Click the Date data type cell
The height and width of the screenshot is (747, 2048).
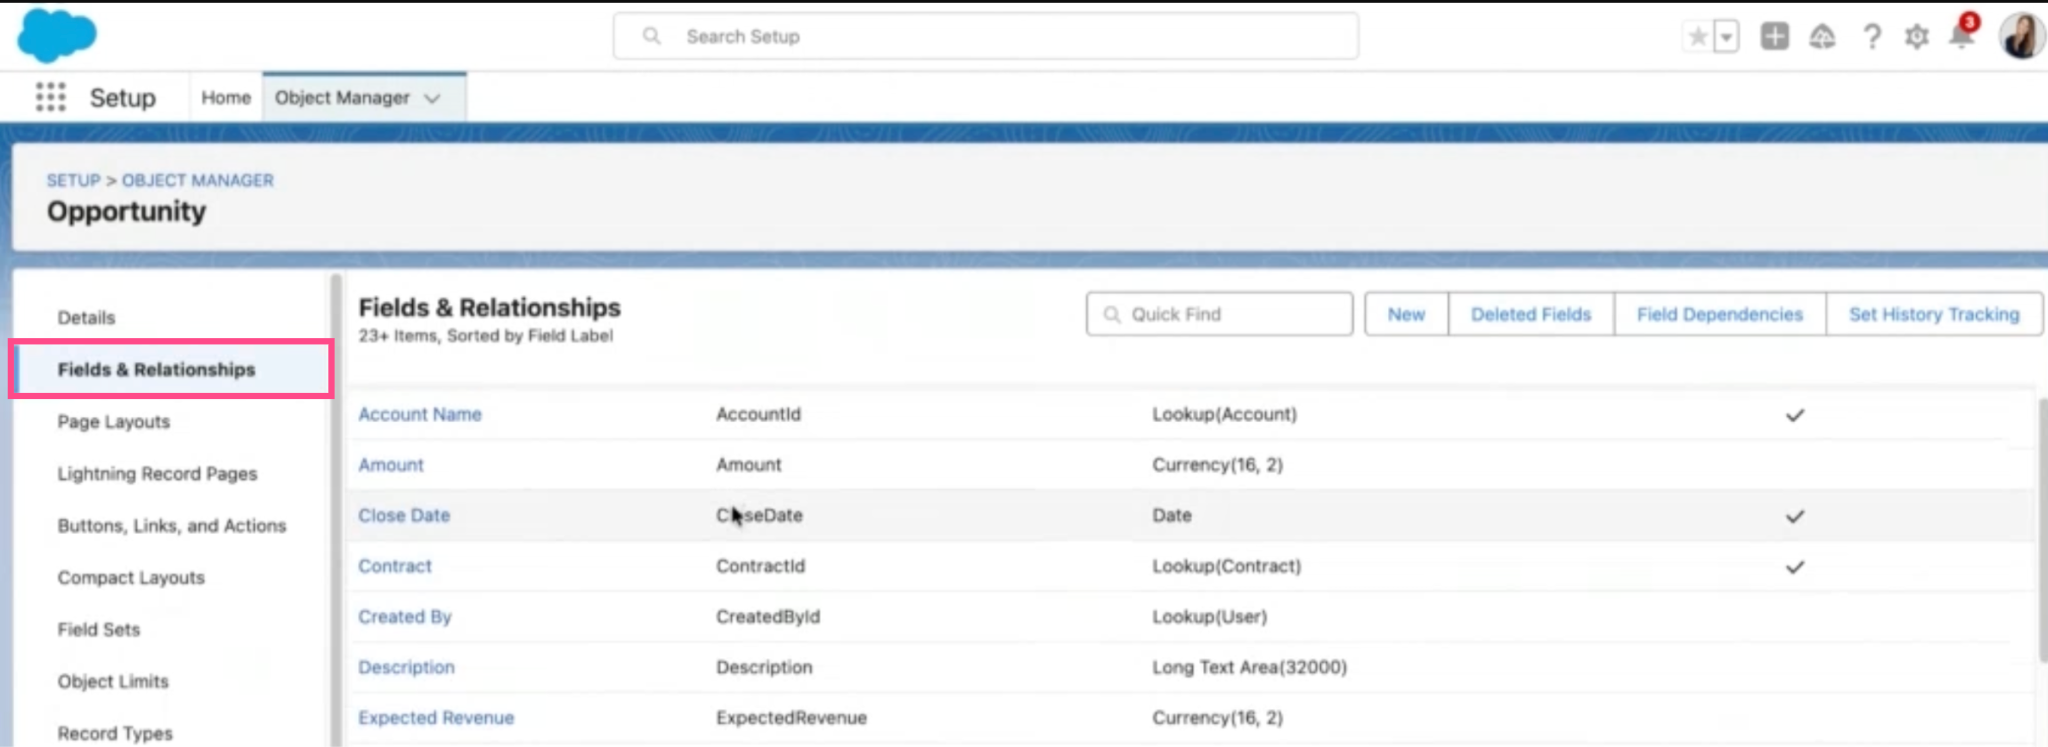1171,515
